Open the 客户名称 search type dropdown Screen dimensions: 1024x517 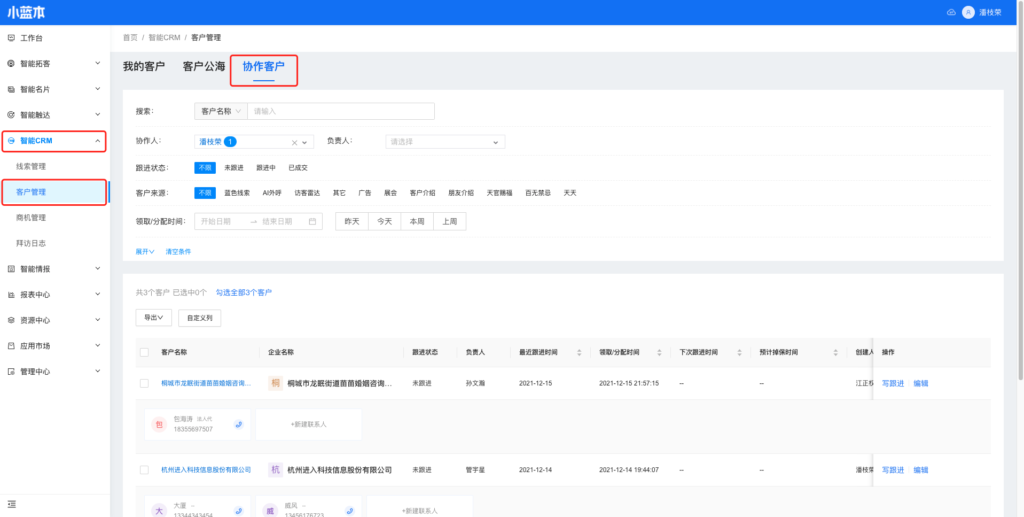pos(220,111)
